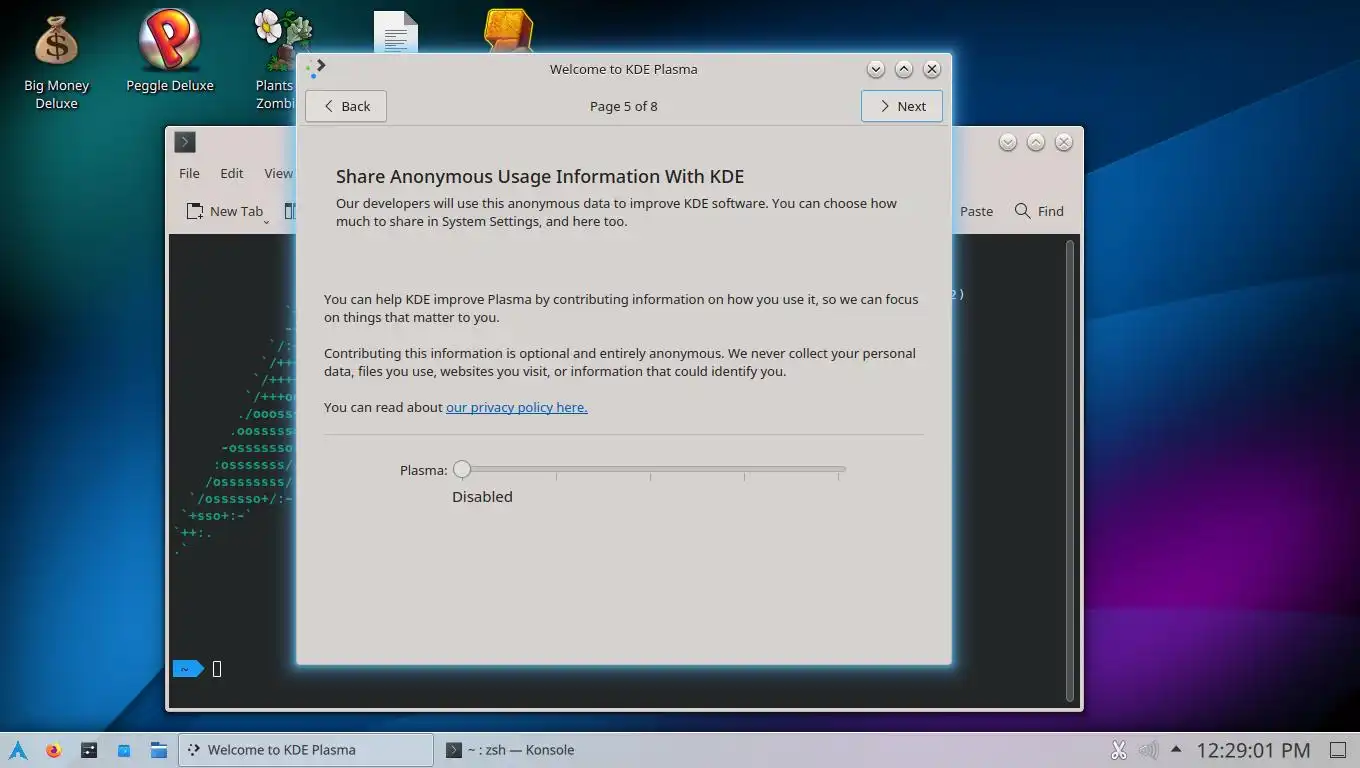Image resolution: width=1360 pixels, height=768 pixels.
Task: Open the volume tray icon
Action: tap(1148, 749)
